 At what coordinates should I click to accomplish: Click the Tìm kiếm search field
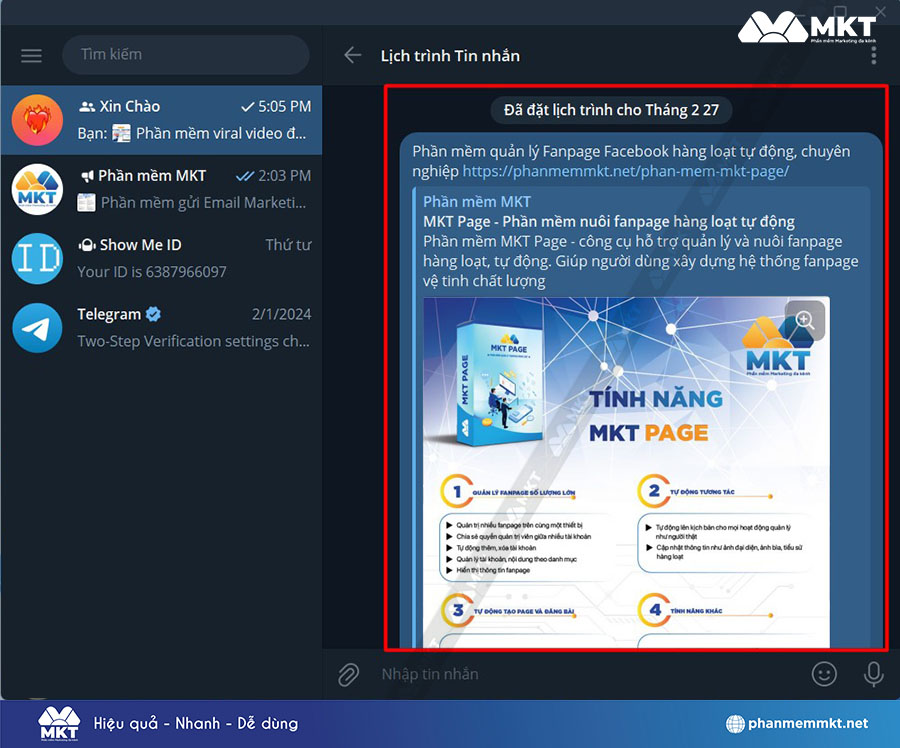coord(185,55)
